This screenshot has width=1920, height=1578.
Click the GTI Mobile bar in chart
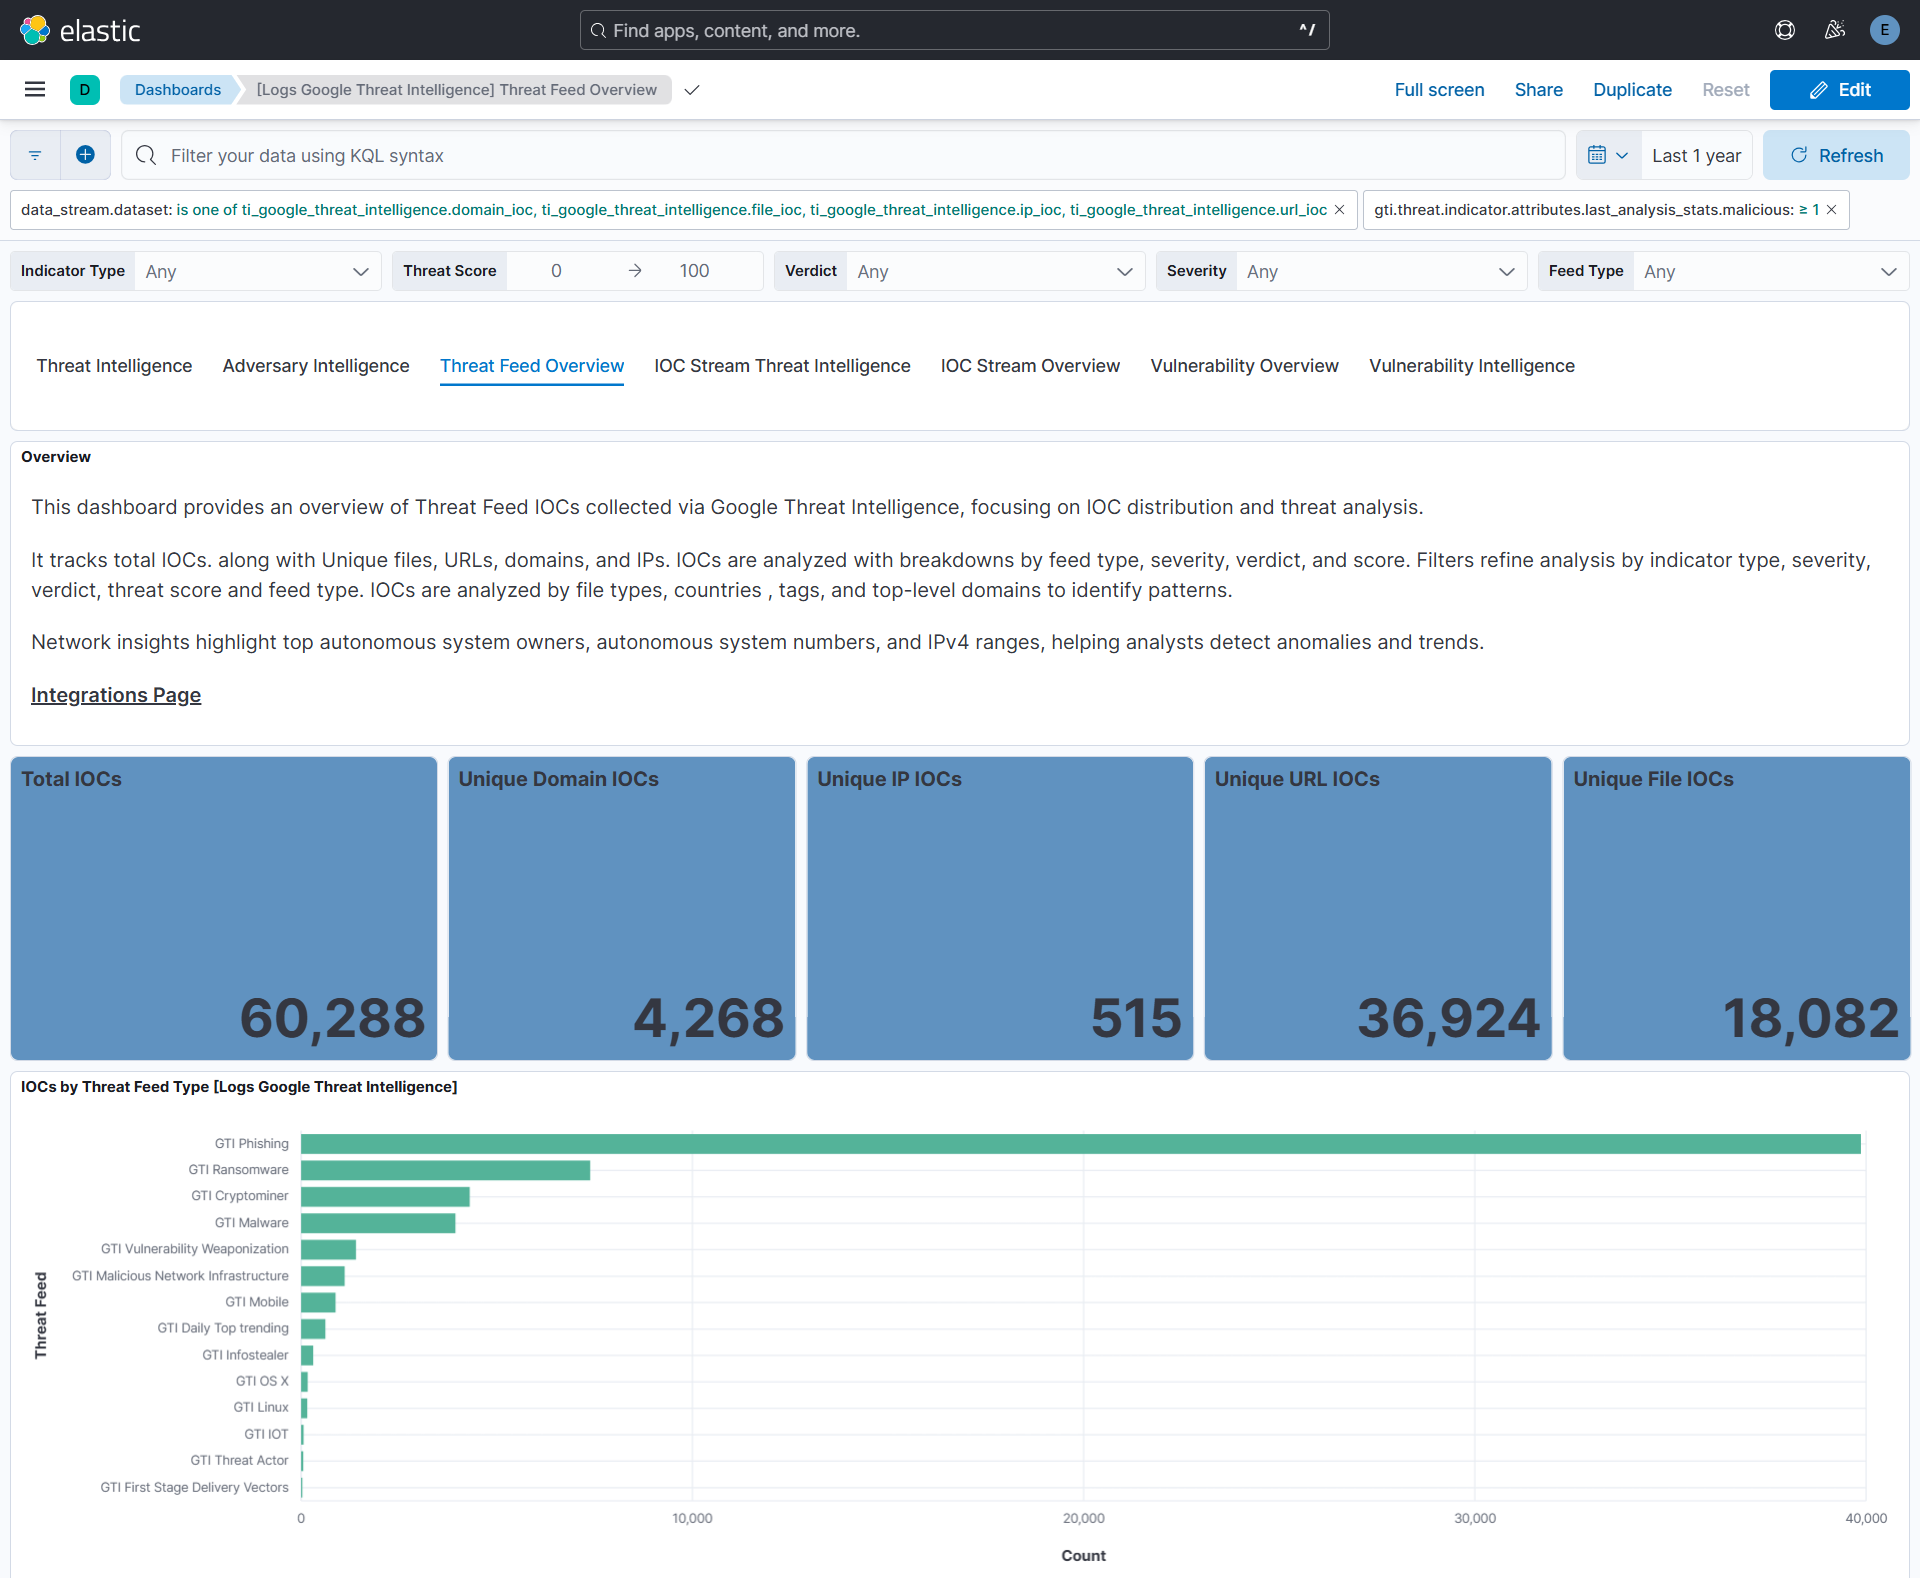pos(318,1302)
